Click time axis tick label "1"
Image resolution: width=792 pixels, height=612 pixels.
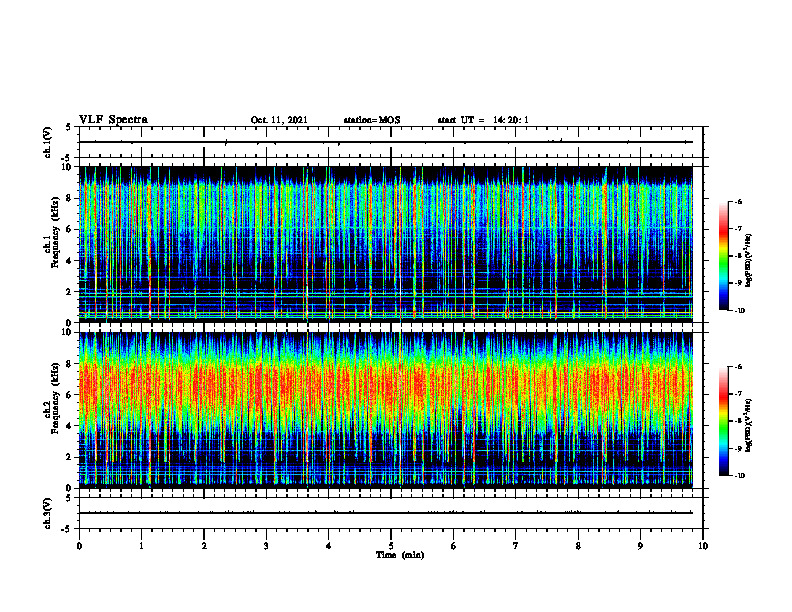[141, 546]
